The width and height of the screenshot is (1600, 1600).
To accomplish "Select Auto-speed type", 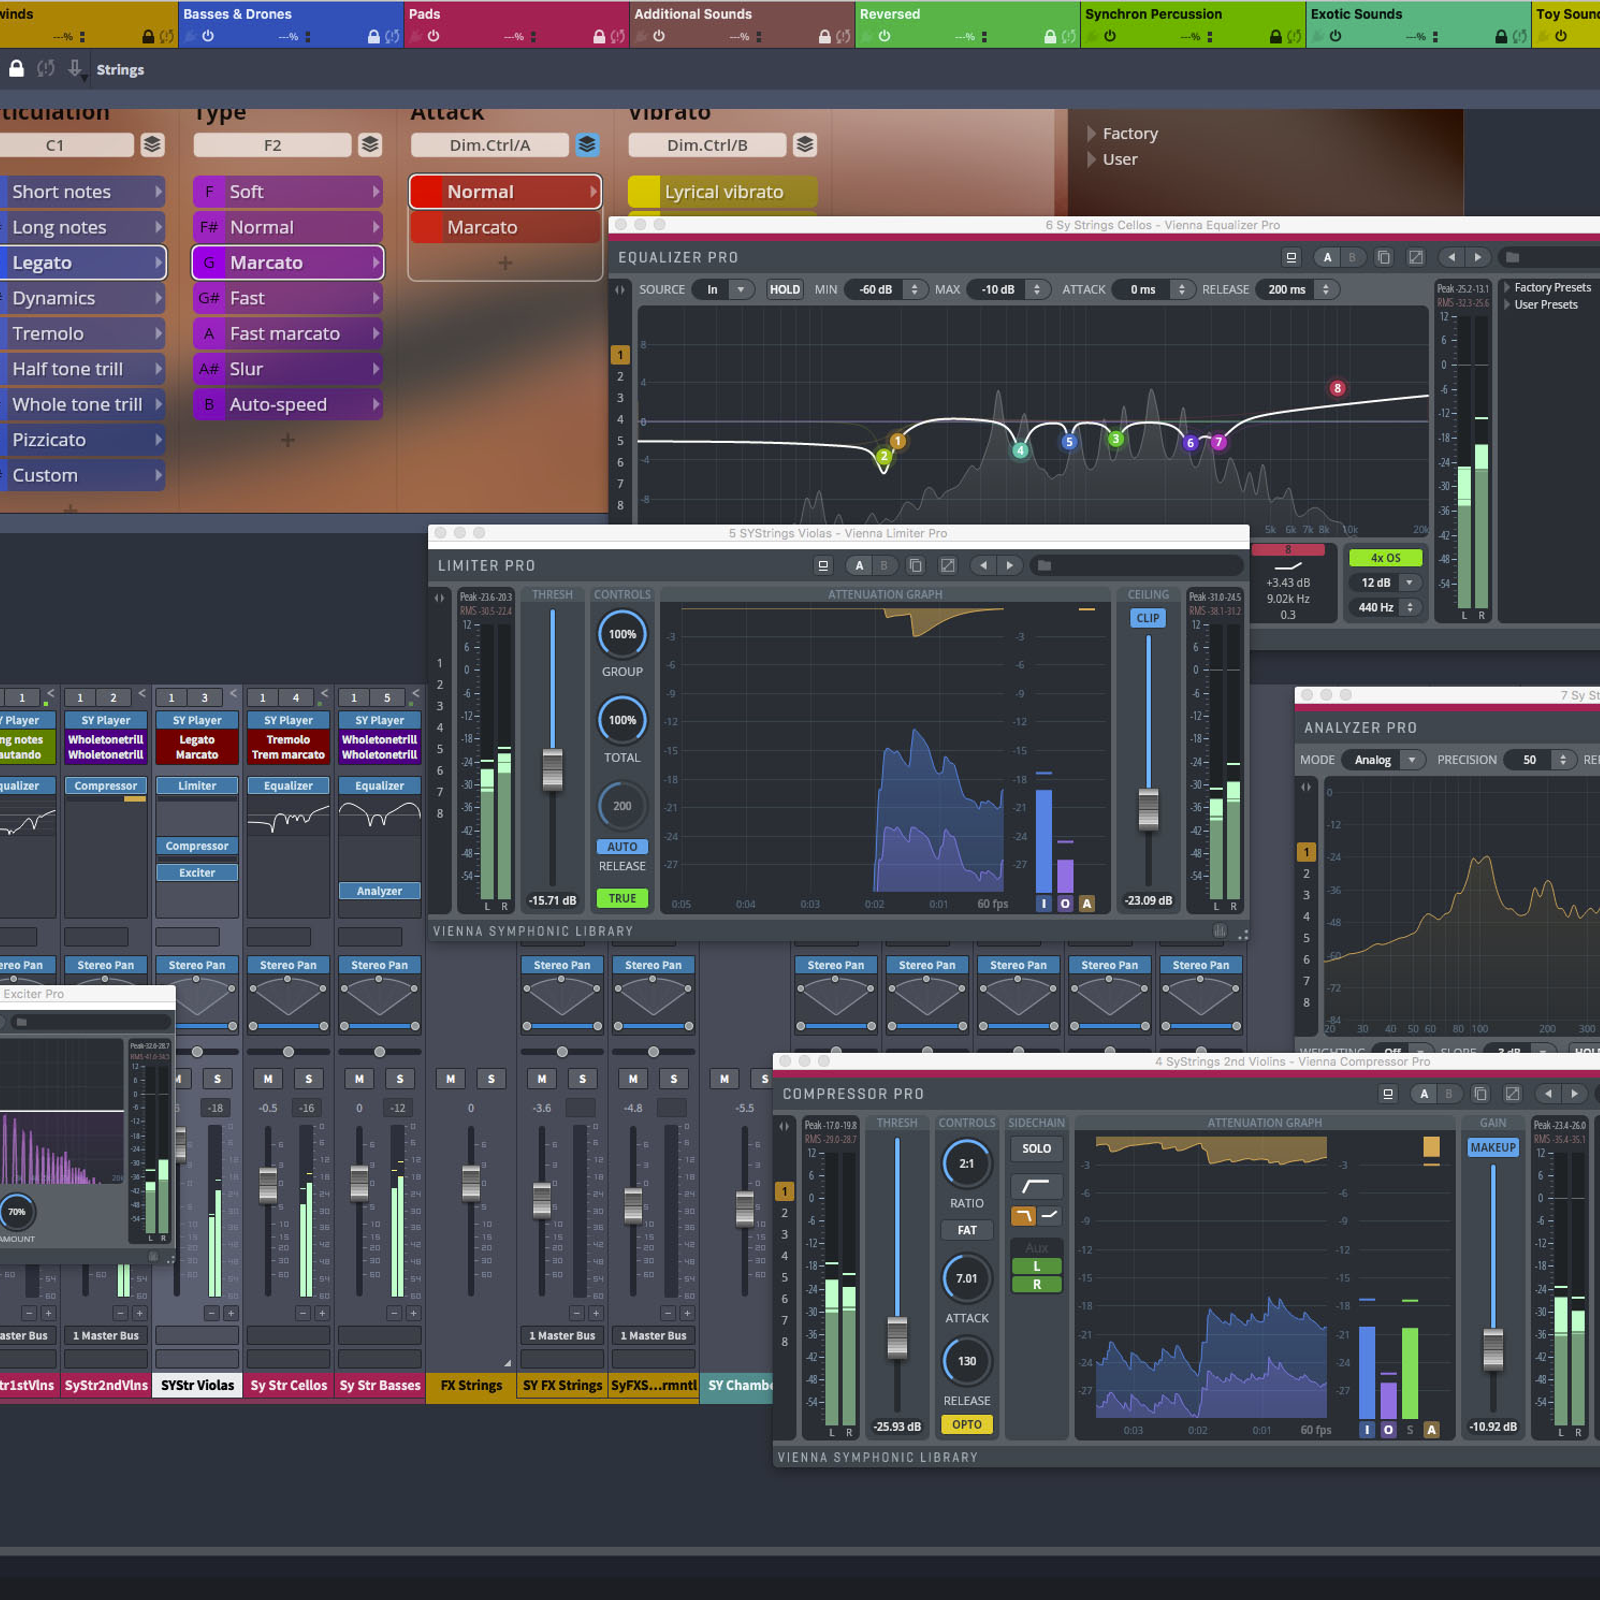I will [288, 405].
